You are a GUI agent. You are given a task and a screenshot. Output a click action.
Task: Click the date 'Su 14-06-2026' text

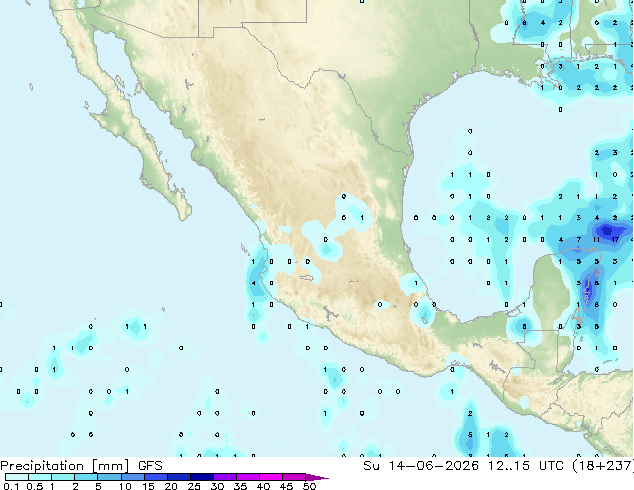coord(421,466)
